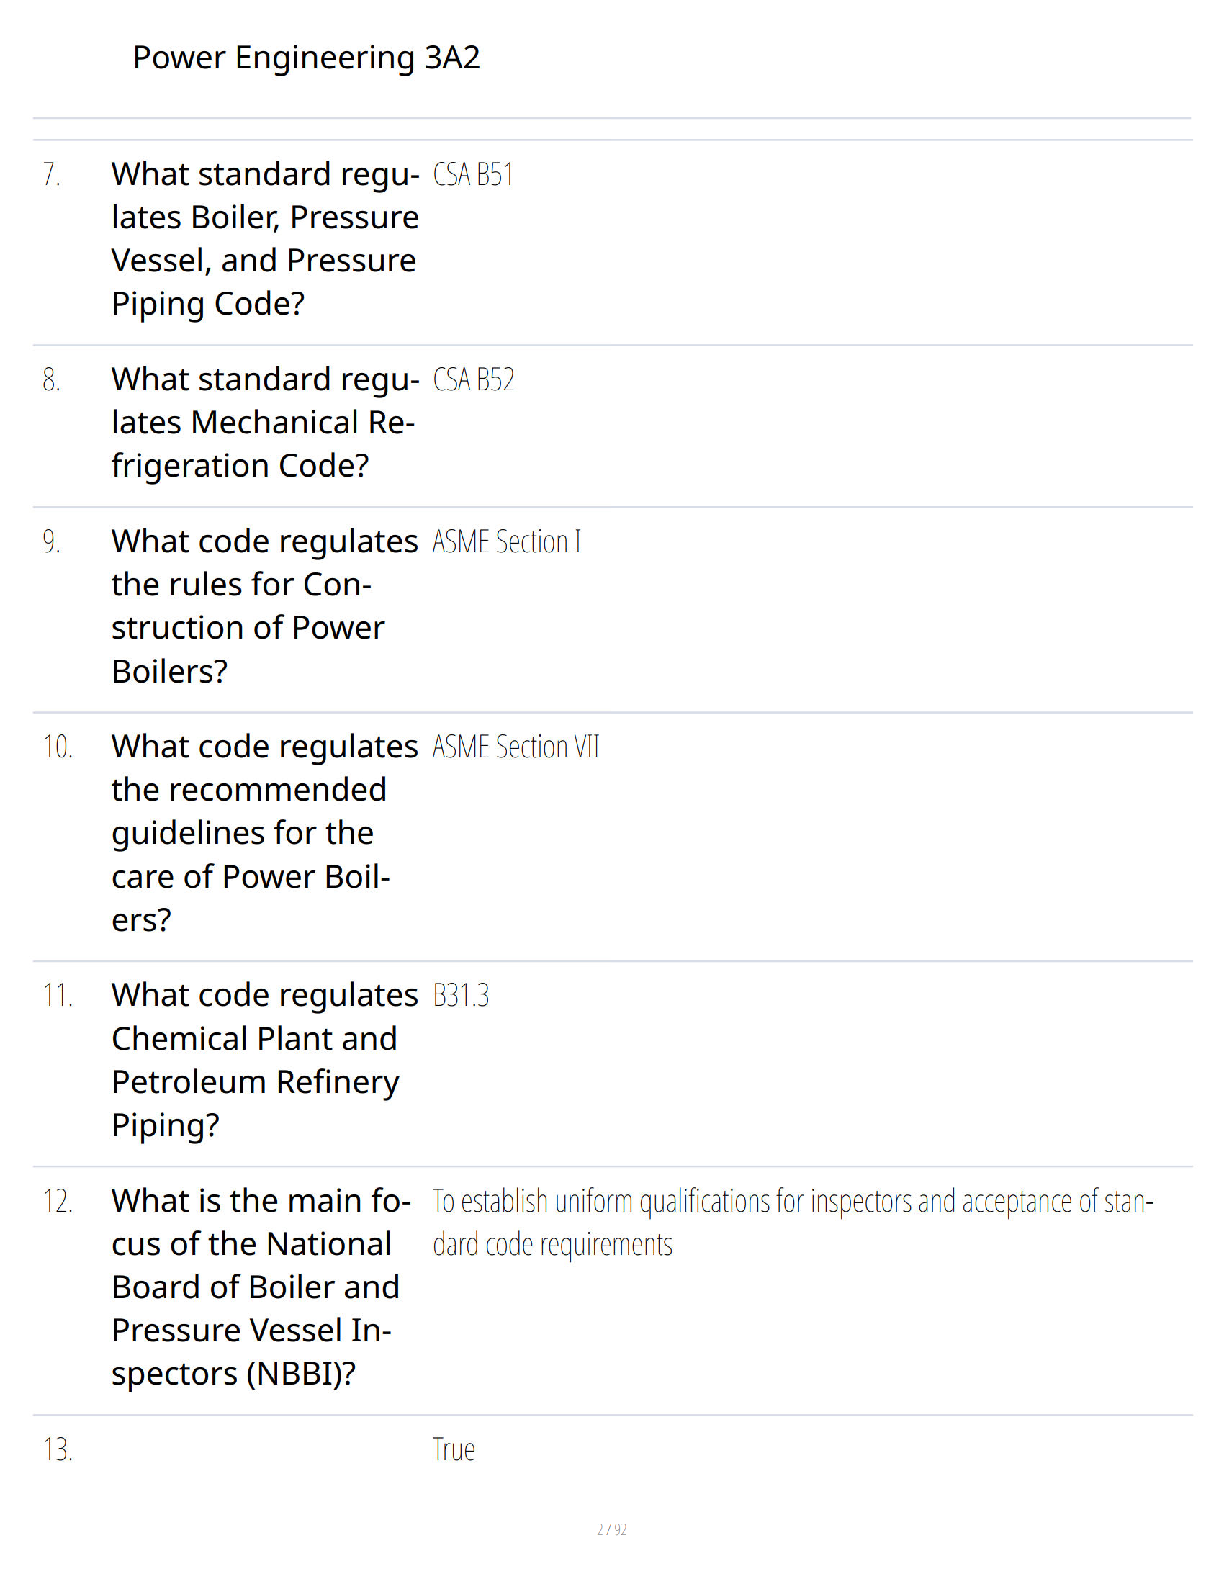Click question 9 about Construction of Power Boilers
The height and width of the screenshot is (1584, 1224).
click(x=265, y=606)
